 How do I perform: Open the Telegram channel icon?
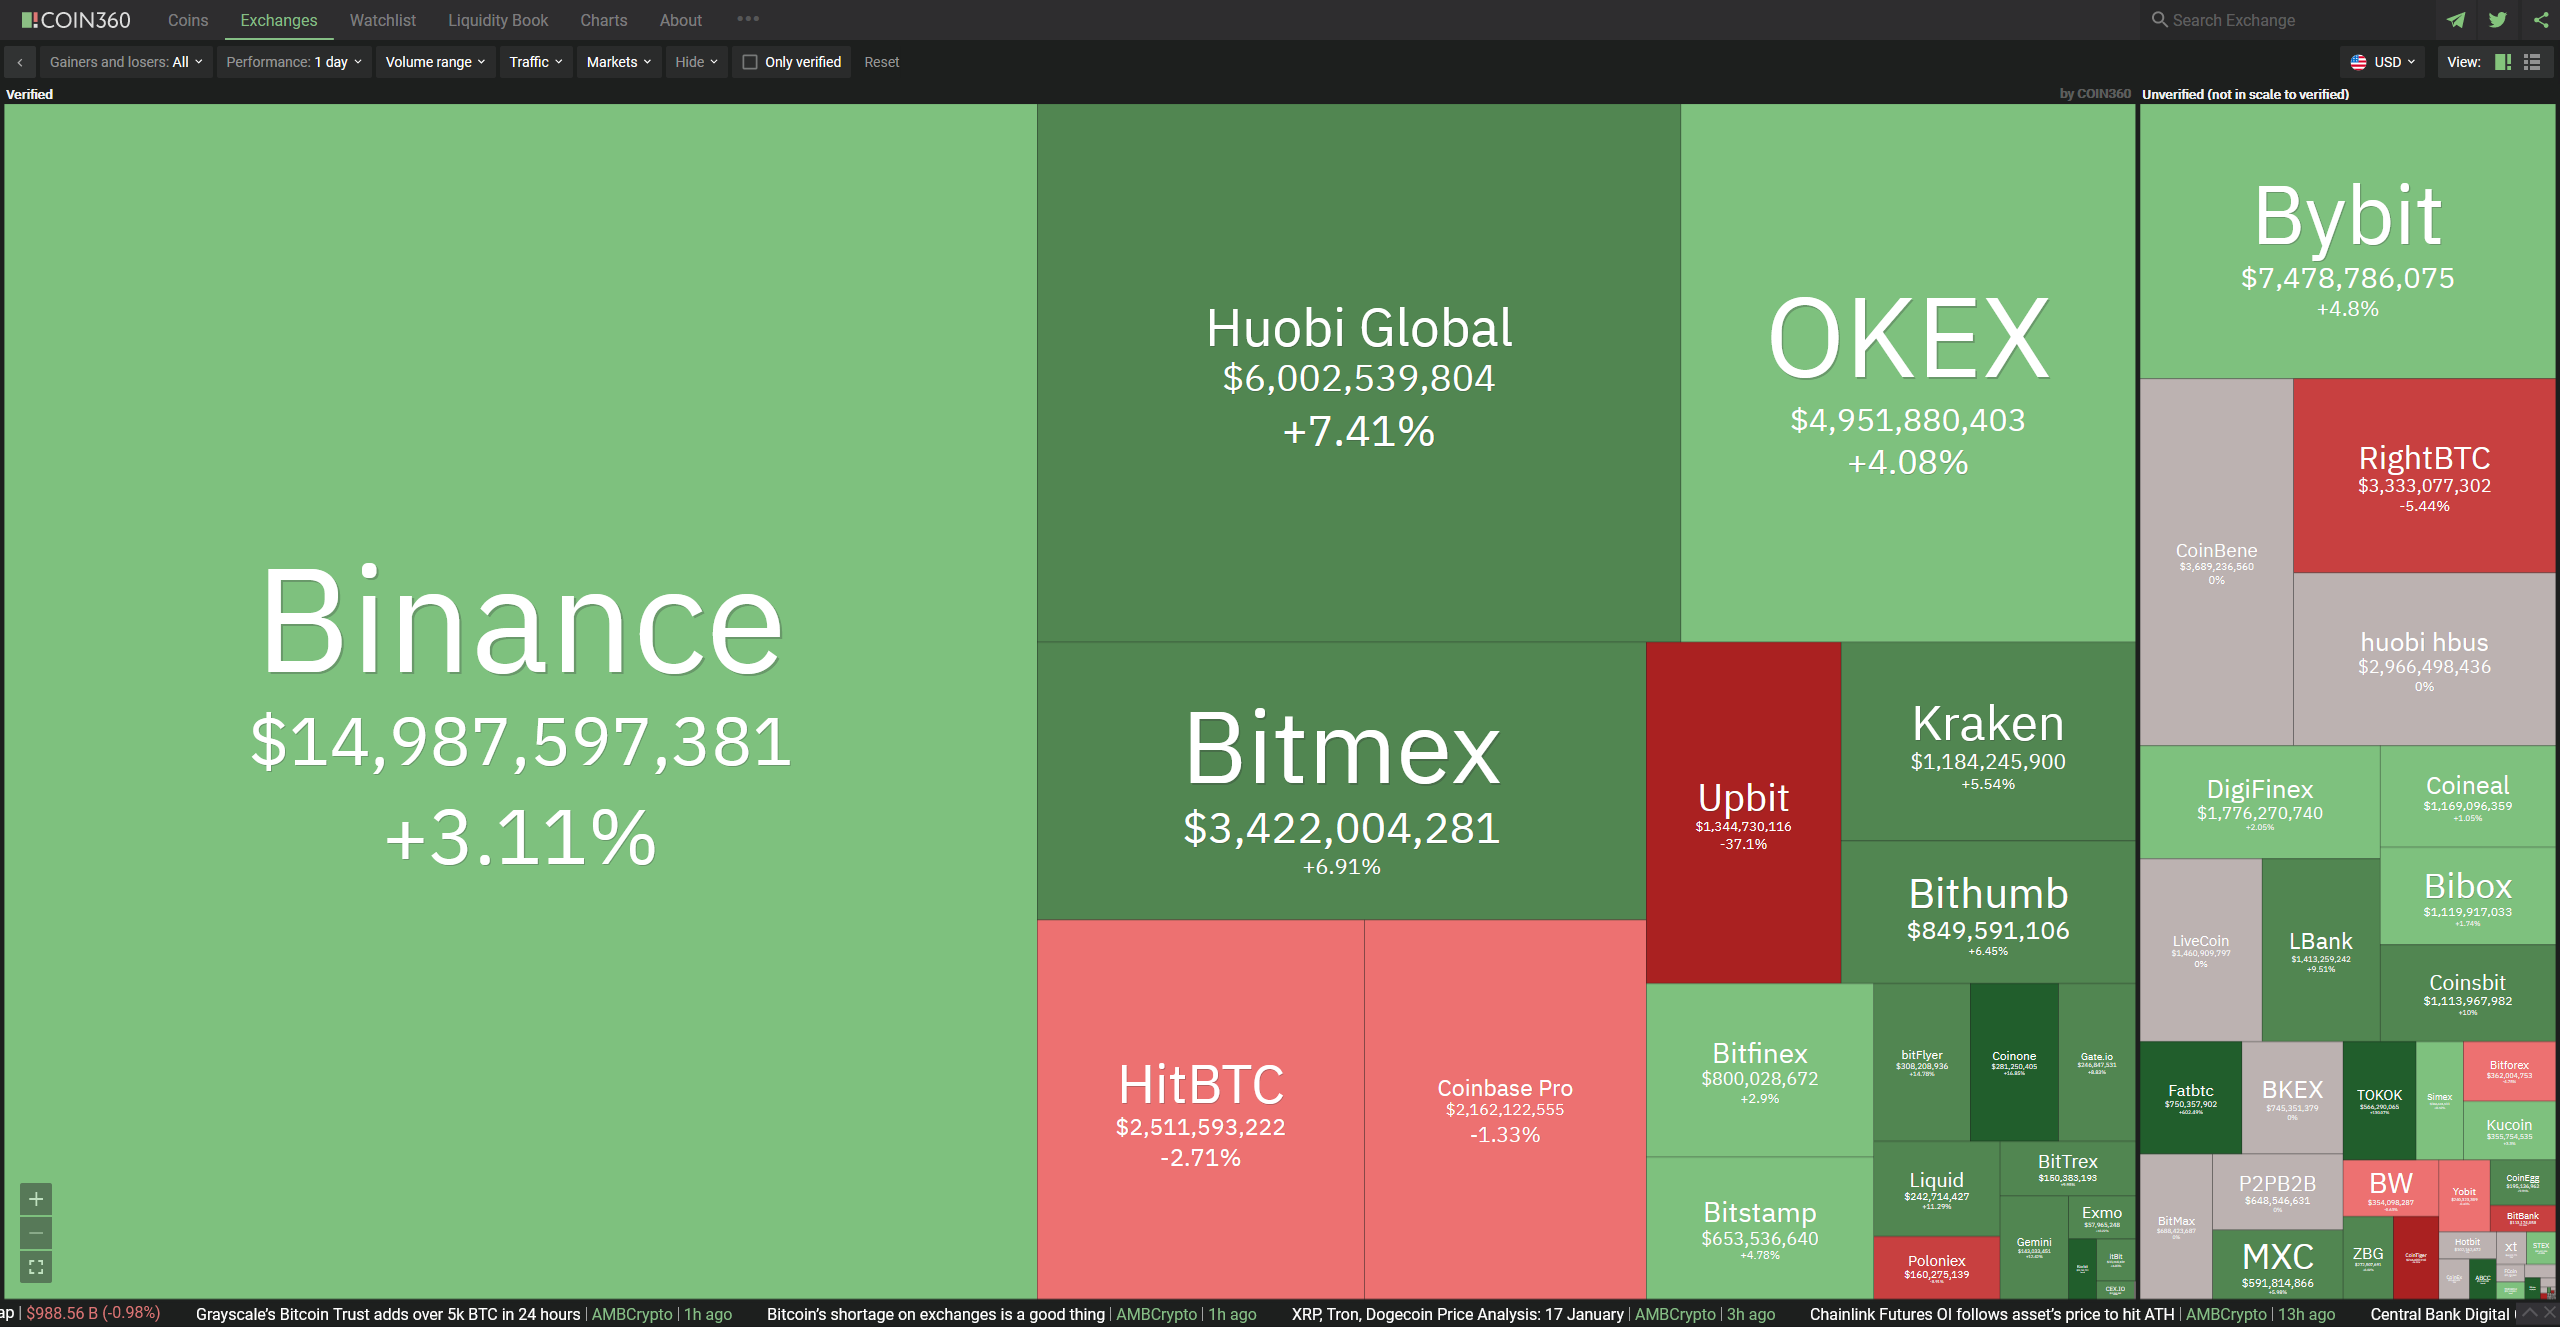pyautogui.click(x=2456, y=20)
